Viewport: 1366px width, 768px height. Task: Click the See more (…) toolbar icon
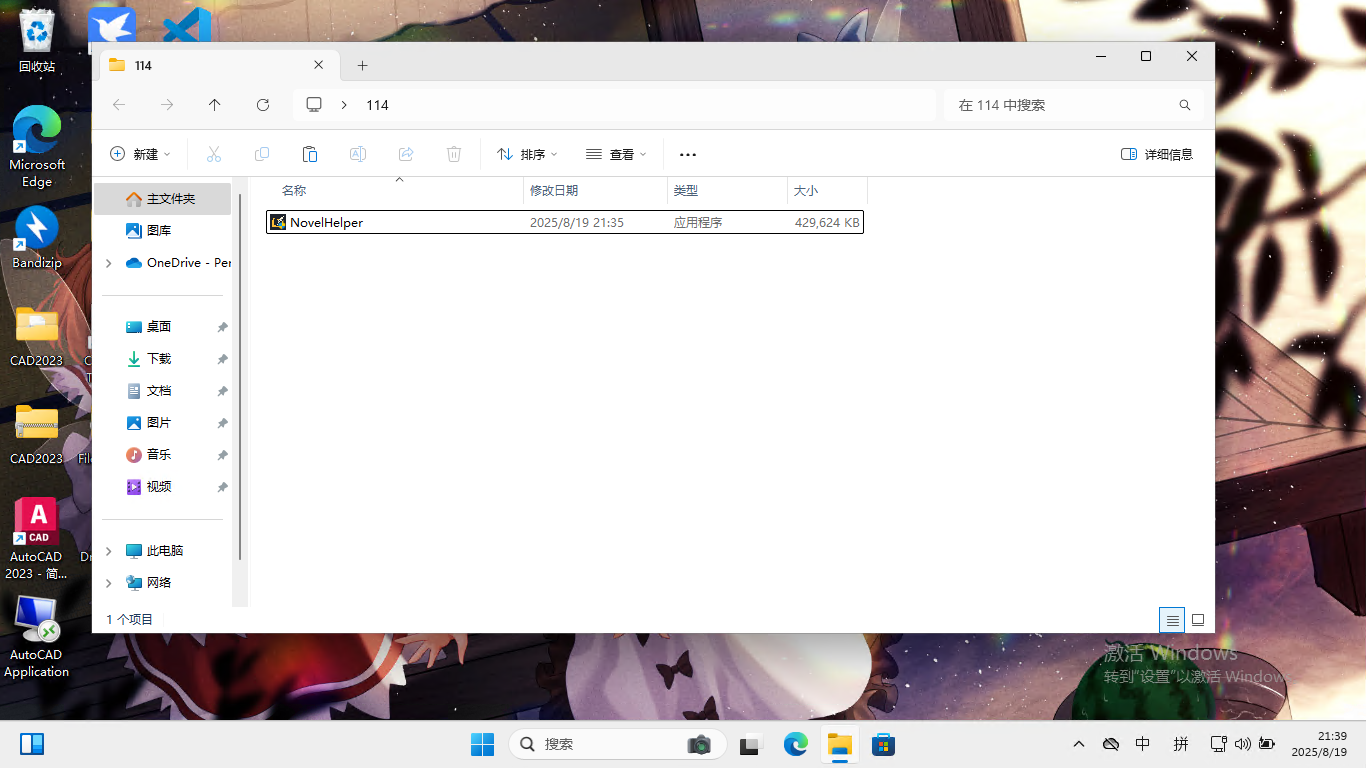687,154
